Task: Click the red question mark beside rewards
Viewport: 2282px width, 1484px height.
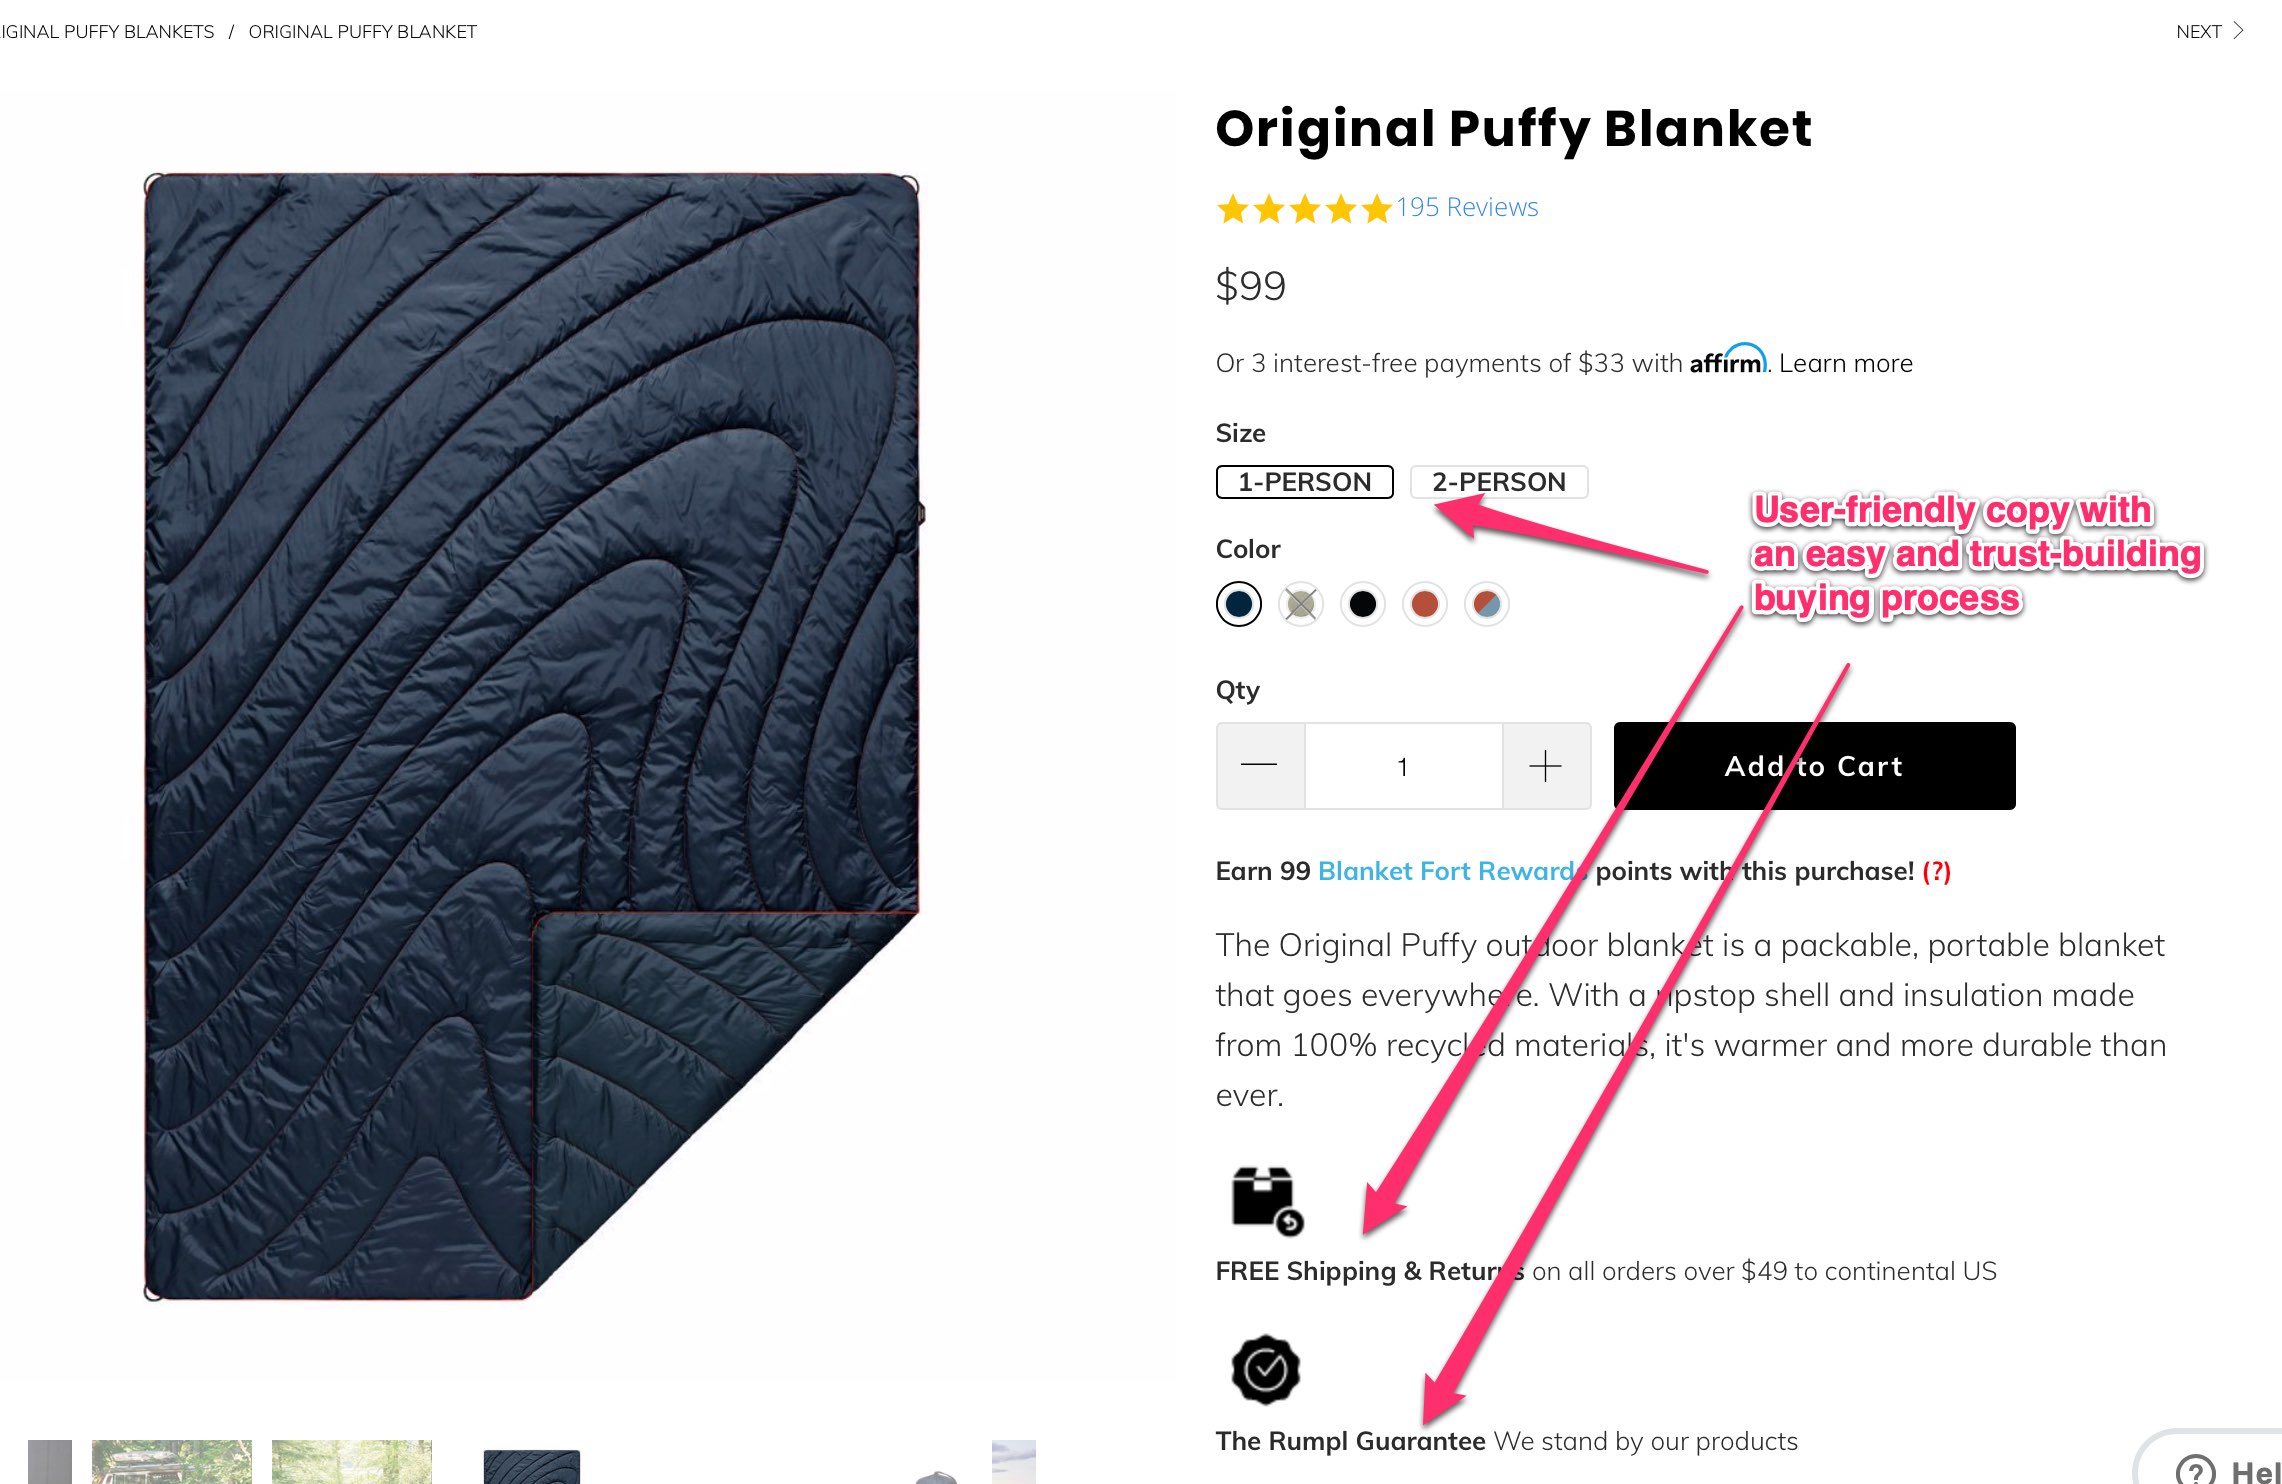Action: tap(1936, 872)
